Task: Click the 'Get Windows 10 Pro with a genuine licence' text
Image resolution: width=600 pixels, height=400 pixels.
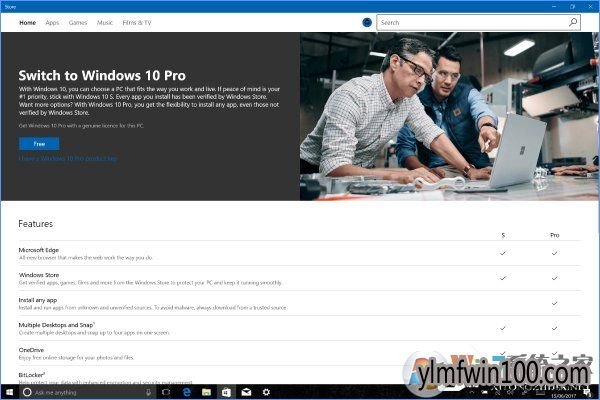Action: tap(81, 126)
